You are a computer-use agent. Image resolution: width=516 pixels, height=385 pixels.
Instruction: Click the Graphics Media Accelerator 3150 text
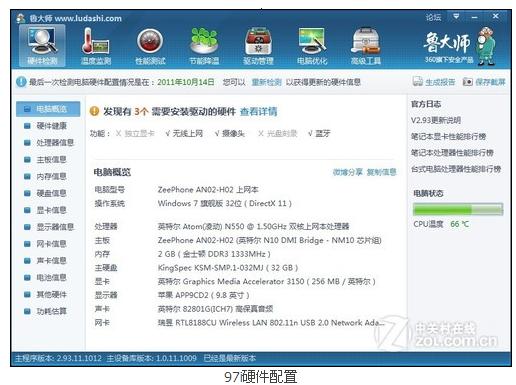[x=266, y=281]
